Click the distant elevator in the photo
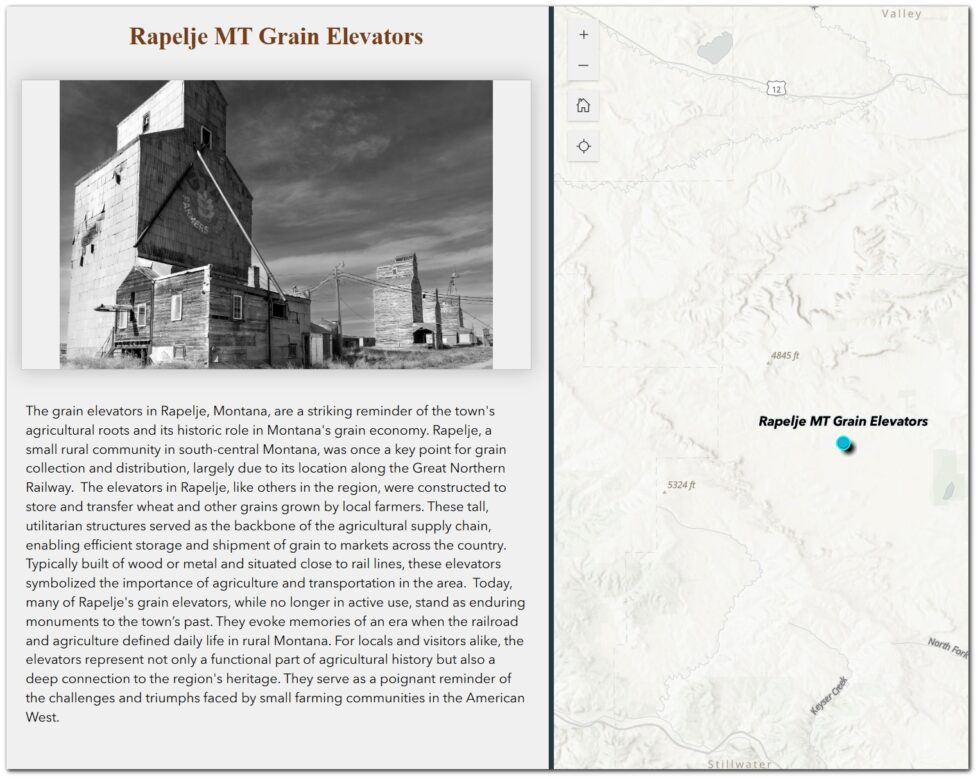The image size is (980, 780). pyautogui.click(x=397, y=300)
